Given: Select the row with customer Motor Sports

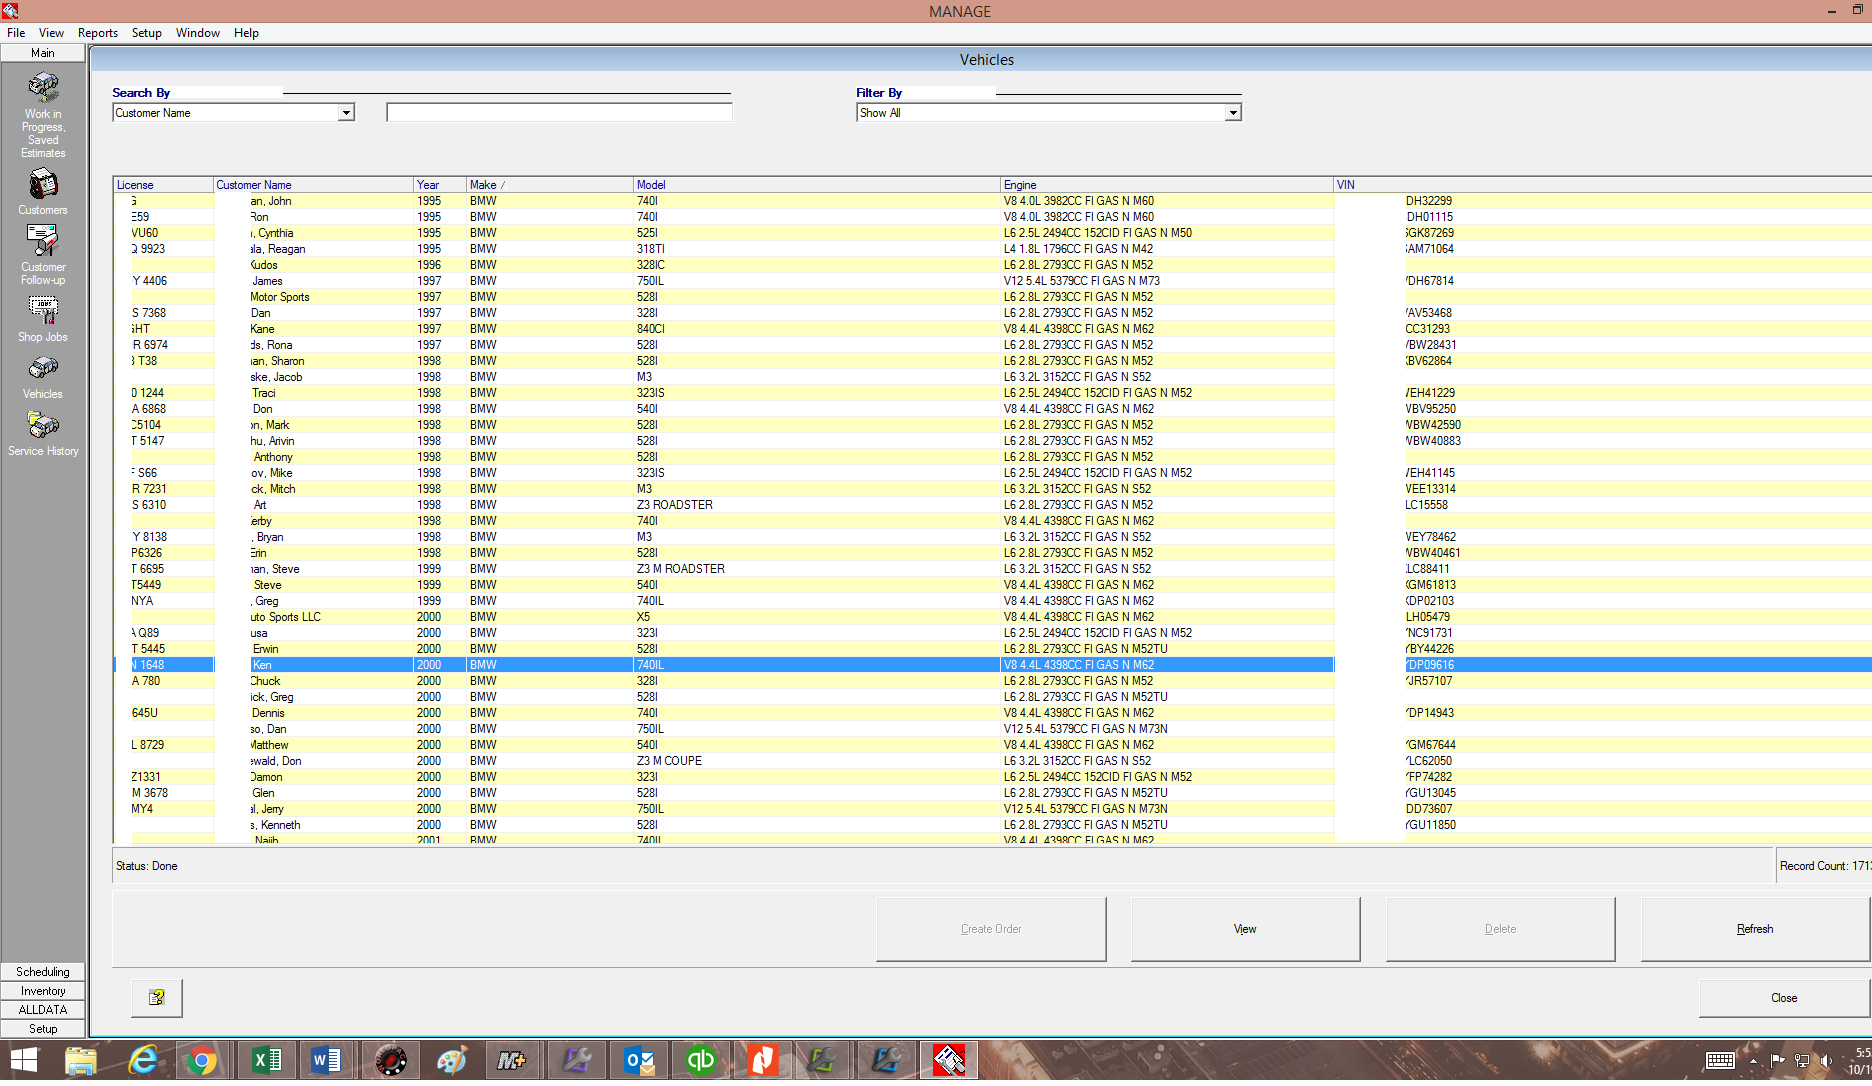Looking at the screenshot, I should pos(992,297).
